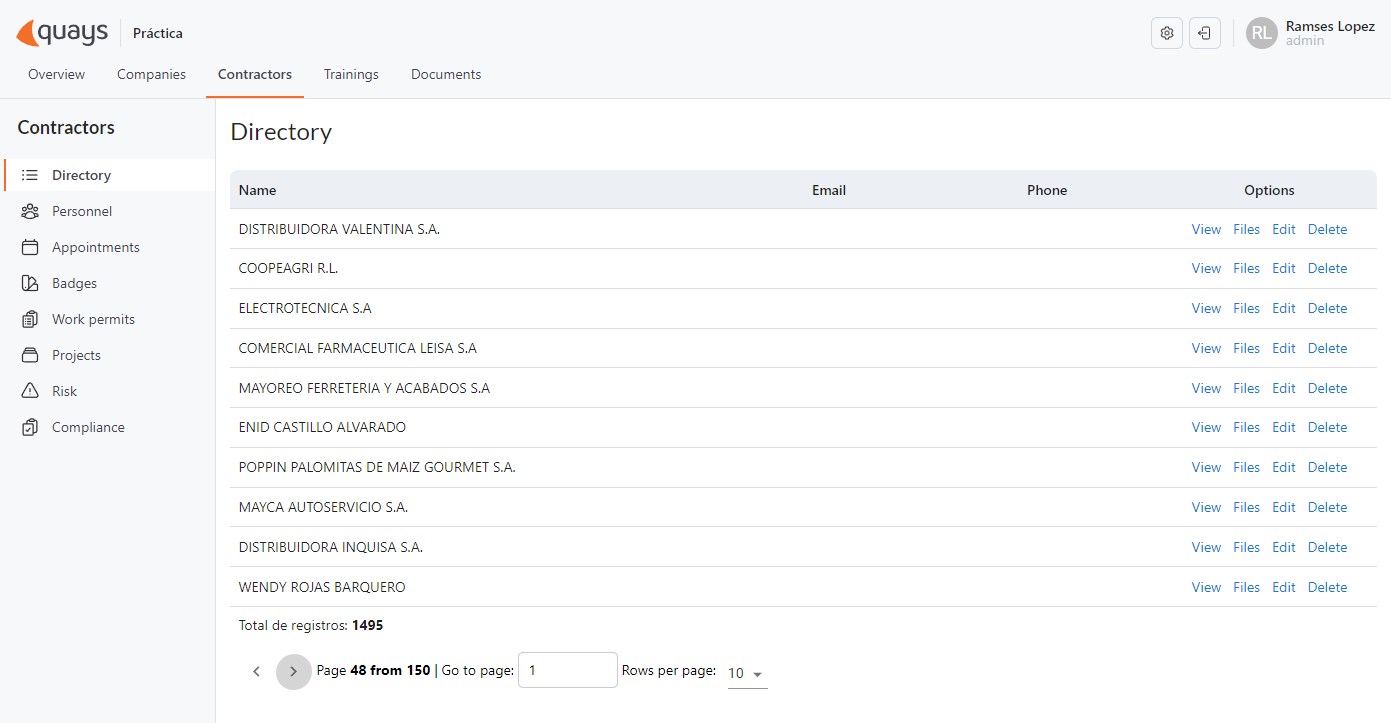Open the settings gear icon
This screenshot has height=723, width=1391.
[1166, 32]
